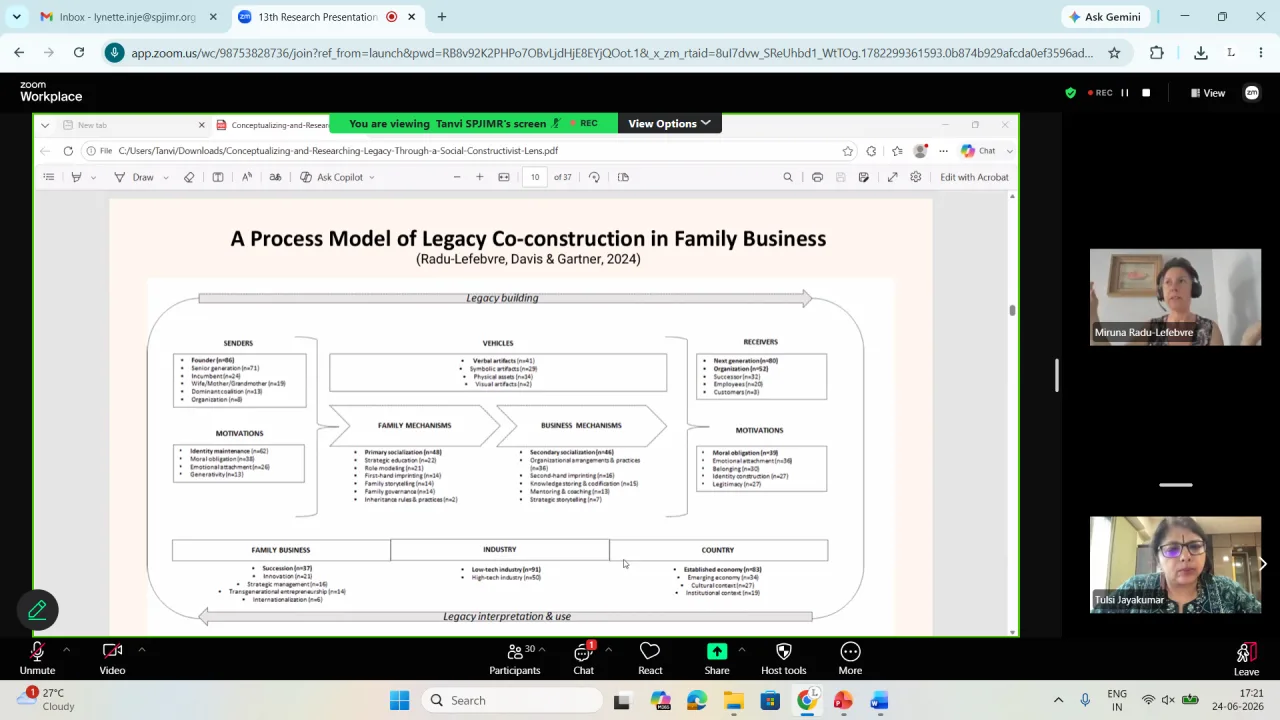Screen dimensions: 1280x720
Task: Select Draw tool in shared PDF viewer
Action: [x=134, y=177]
